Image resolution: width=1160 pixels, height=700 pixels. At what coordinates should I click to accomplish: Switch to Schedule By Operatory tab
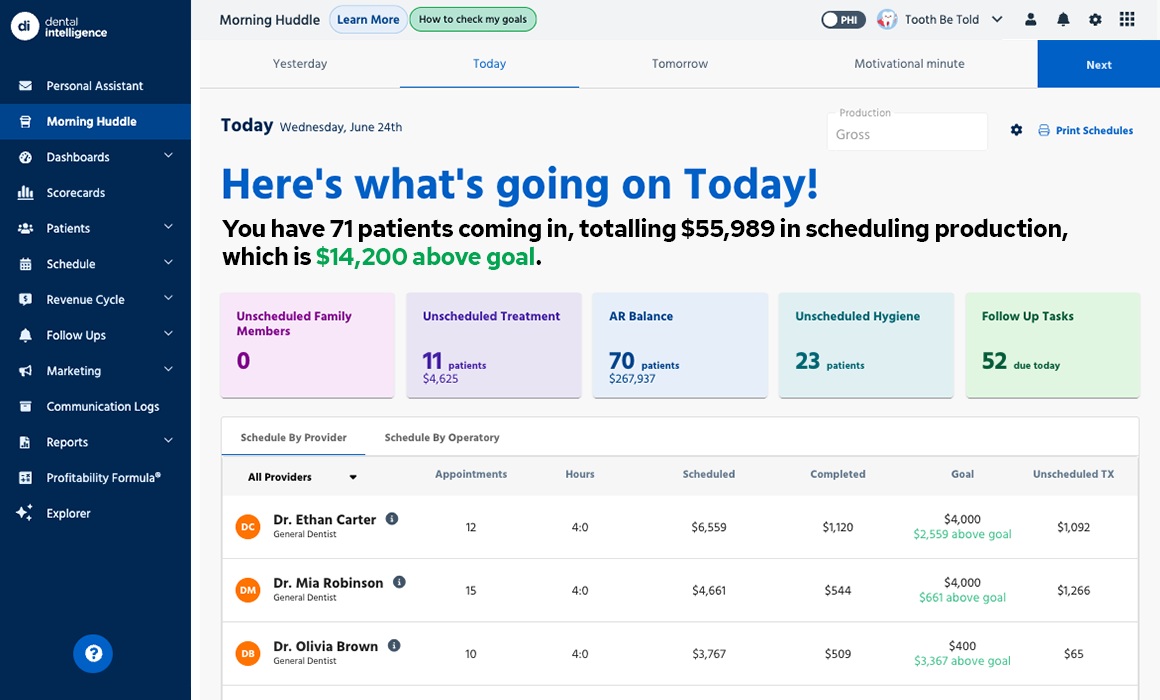point(442,437)
